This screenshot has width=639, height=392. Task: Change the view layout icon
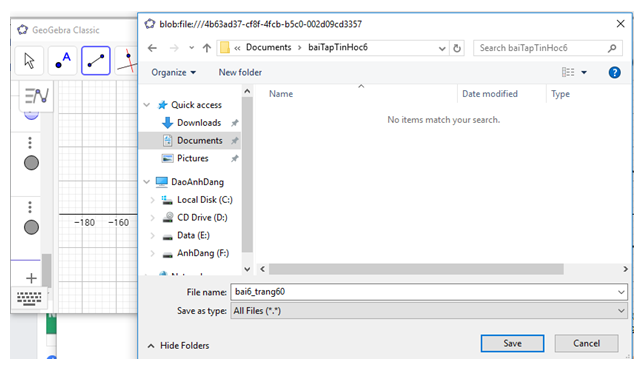click(568, 72)
